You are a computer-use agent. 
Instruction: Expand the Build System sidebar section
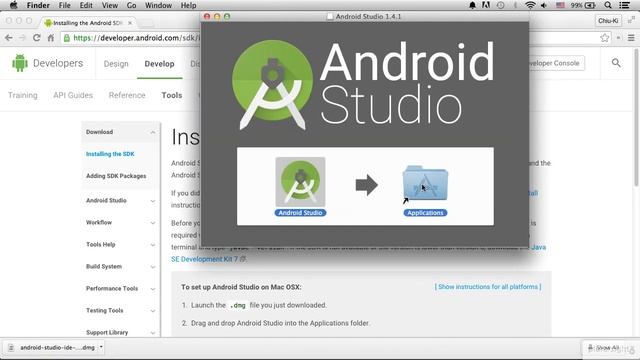tap(153, 267)
